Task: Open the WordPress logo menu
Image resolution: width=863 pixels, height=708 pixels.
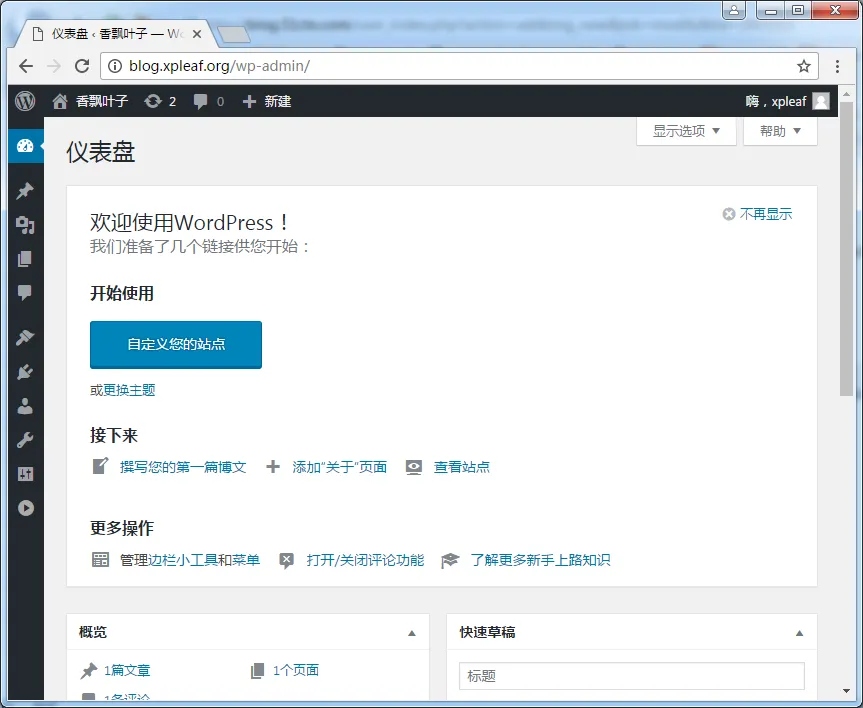Action: 25,101
